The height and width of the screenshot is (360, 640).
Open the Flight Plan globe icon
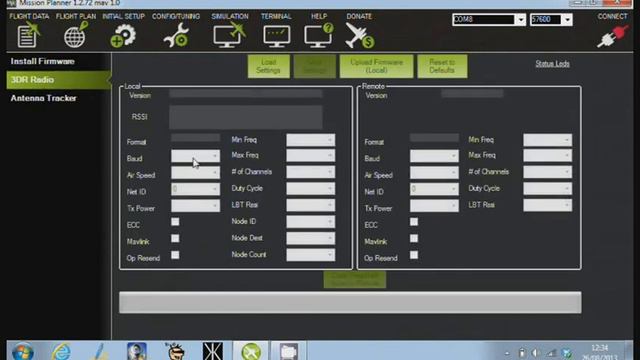coord(76,35)
